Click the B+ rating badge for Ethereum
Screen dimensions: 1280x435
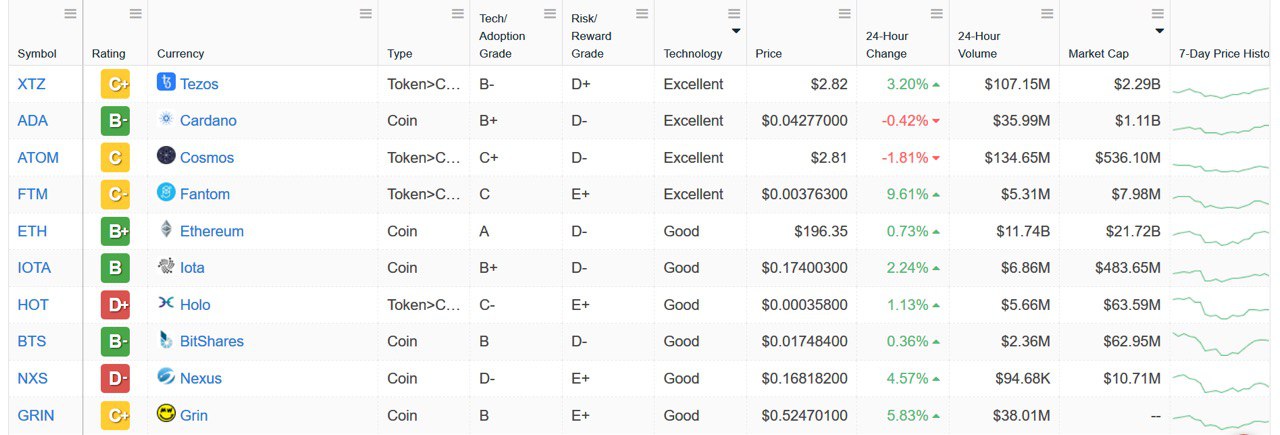115,231
